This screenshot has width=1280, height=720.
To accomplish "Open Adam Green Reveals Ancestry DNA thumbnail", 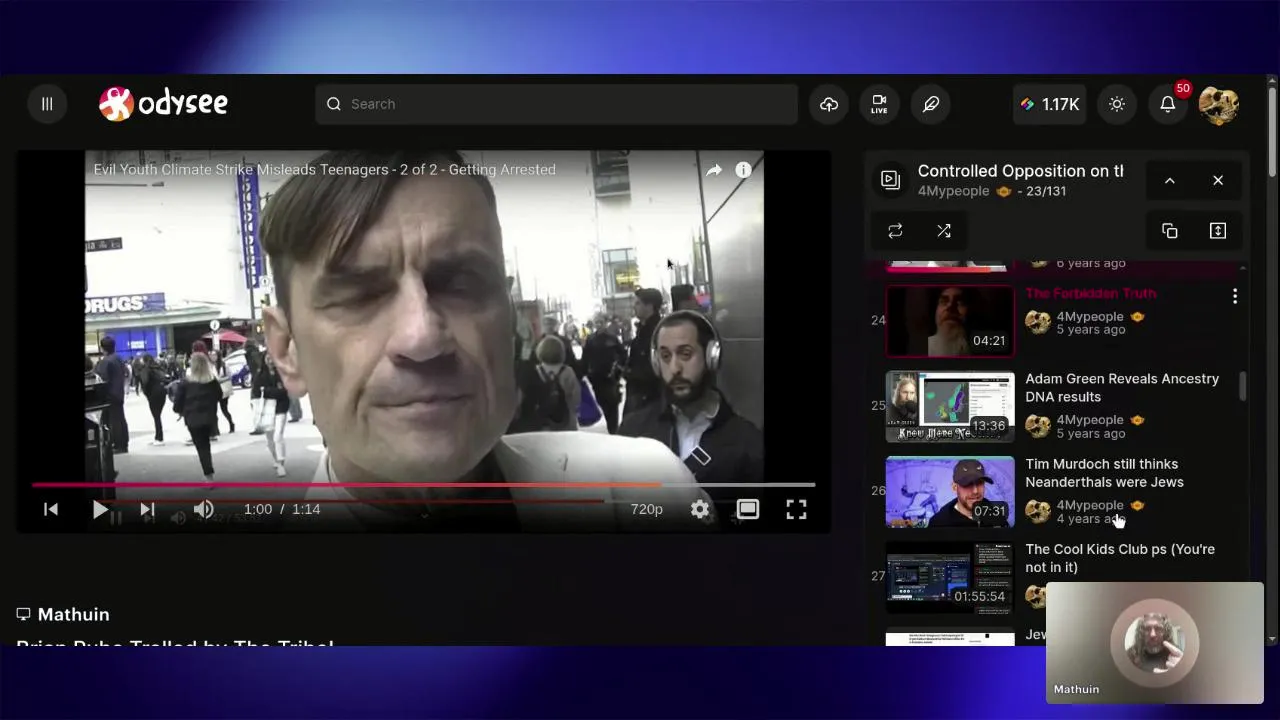I will click(950, 407).
